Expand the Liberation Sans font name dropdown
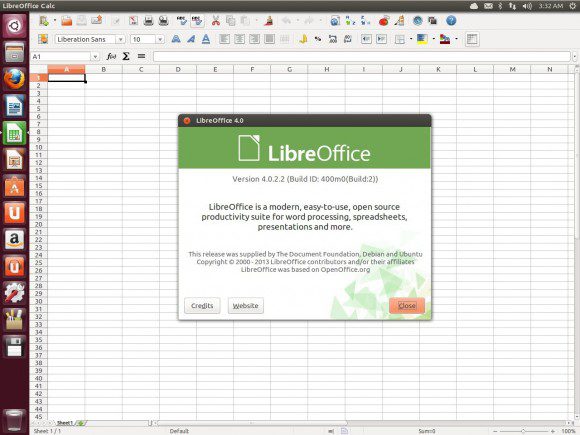This screenshot has width=580, height=435. tap(120, 39)
